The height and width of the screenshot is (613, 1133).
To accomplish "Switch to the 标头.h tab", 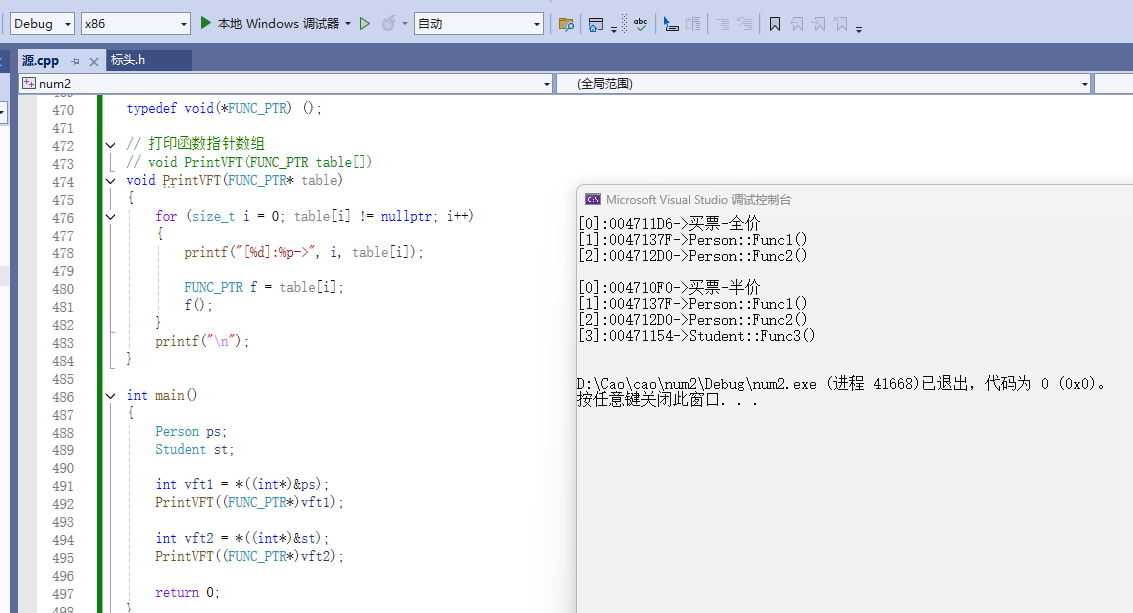I will coord(128,60).
